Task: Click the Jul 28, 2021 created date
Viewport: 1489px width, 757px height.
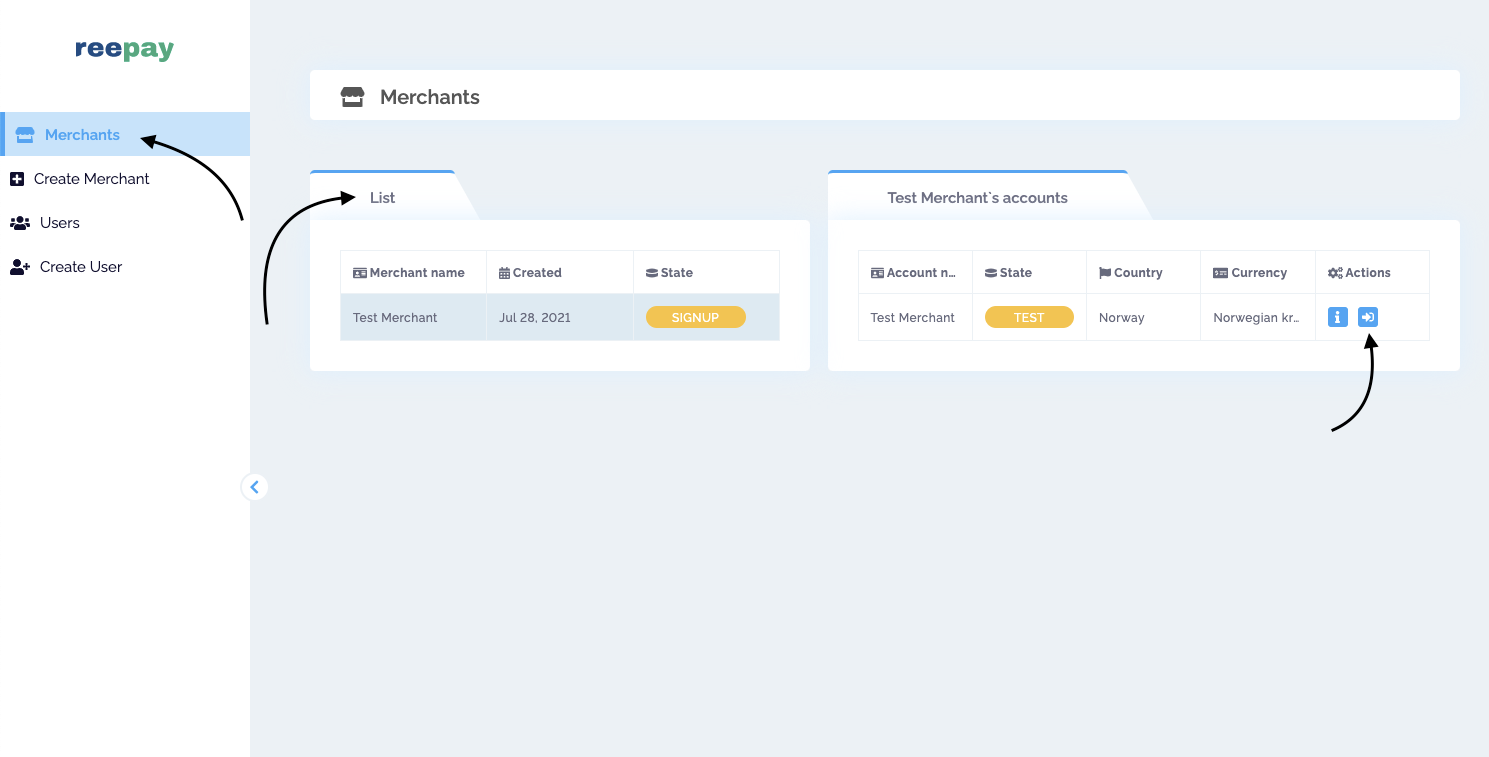Action: coord(535,317)
